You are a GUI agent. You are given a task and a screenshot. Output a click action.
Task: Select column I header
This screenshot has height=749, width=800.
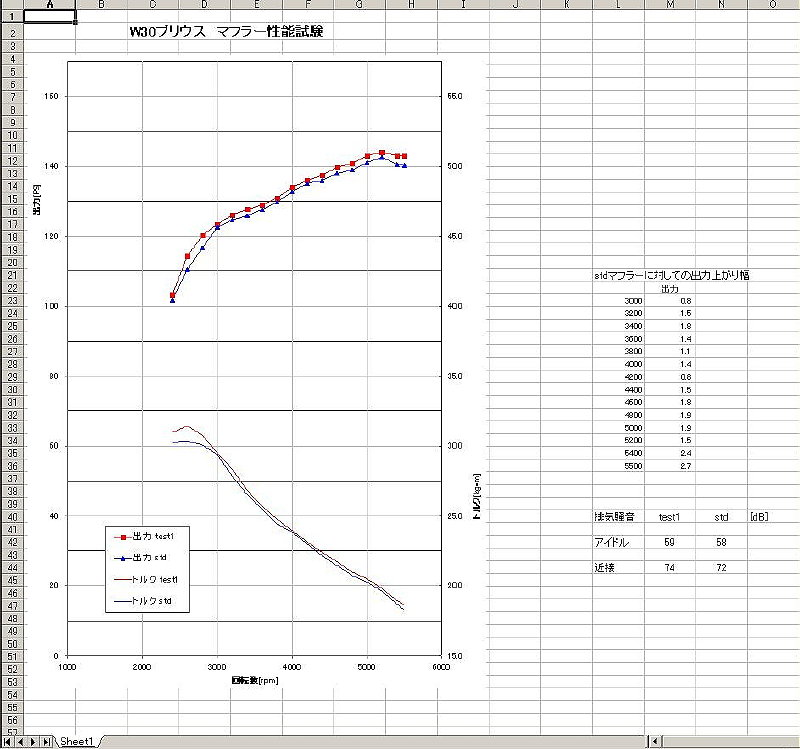pyautogui.click(x=463, y=5)
